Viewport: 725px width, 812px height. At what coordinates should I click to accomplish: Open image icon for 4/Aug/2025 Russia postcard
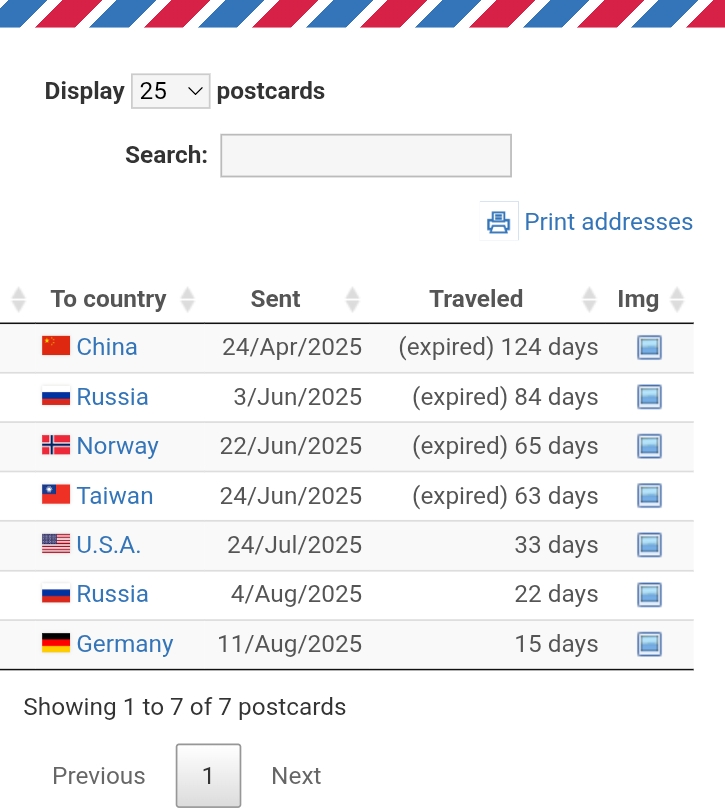649,595
